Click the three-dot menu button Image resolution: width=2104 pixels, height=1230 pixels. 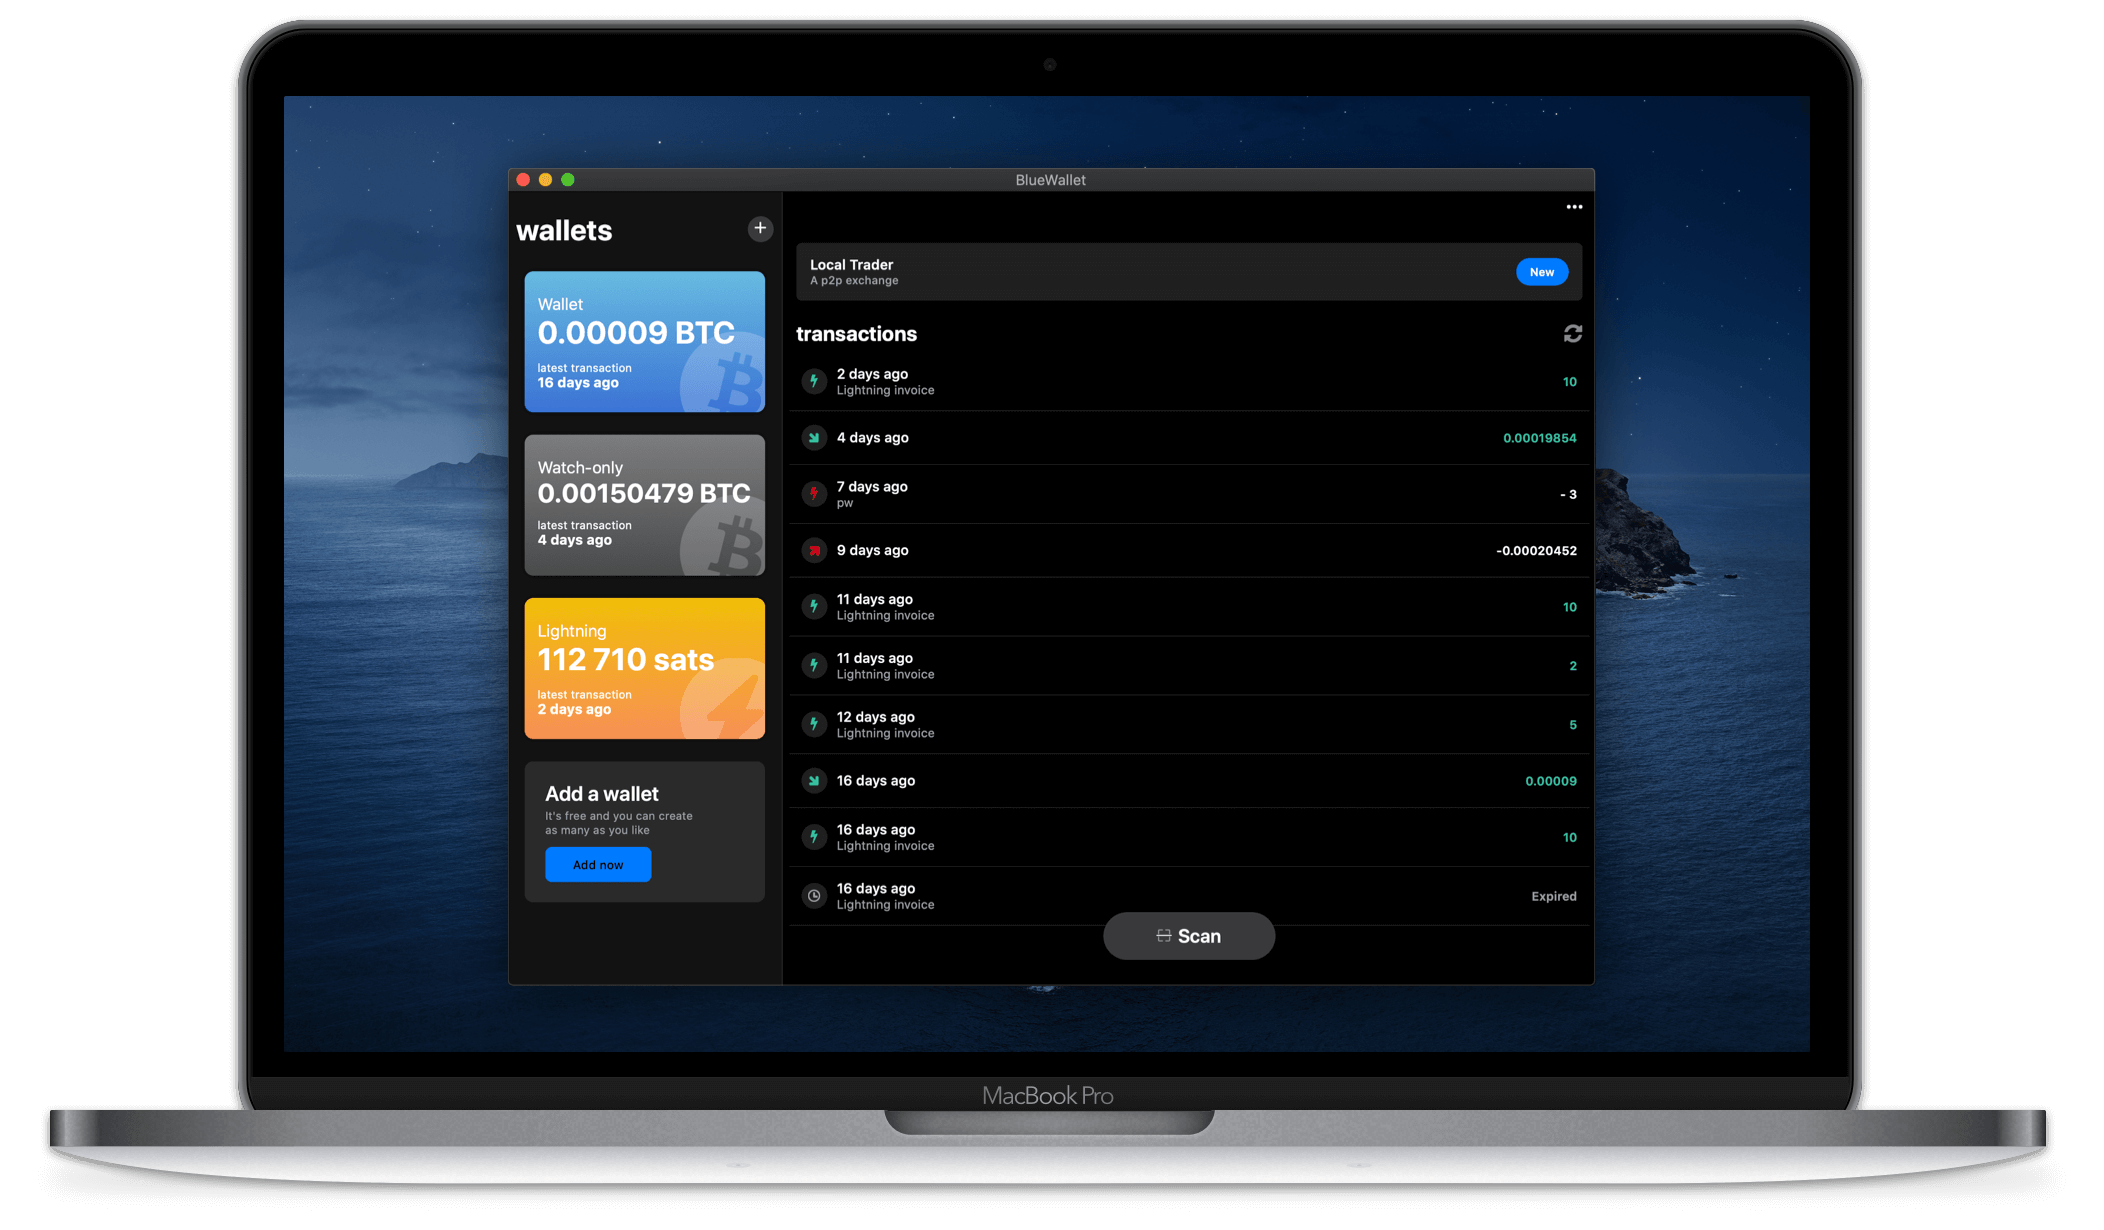(1574, 206)
